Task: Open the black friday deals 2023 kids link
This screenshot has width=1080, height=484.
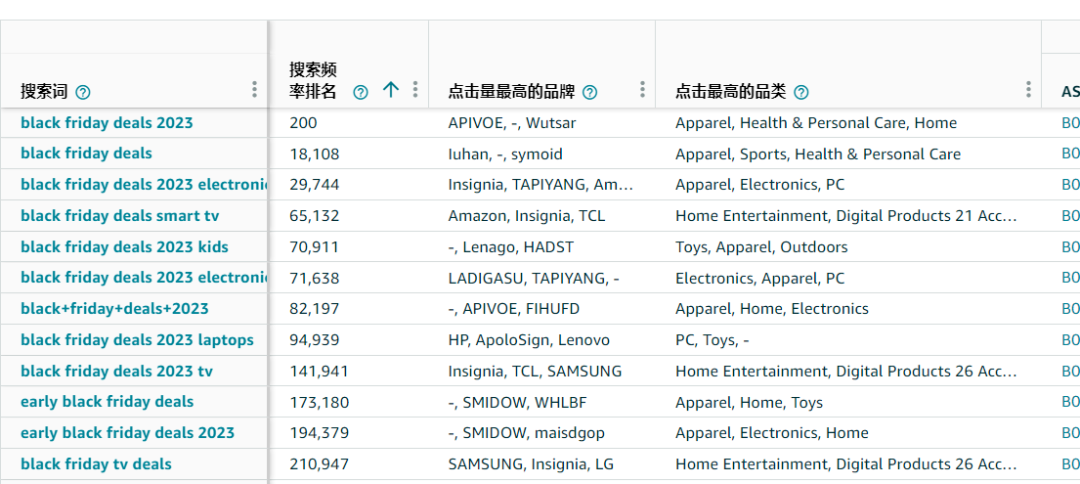Action: tap(124, 247)
